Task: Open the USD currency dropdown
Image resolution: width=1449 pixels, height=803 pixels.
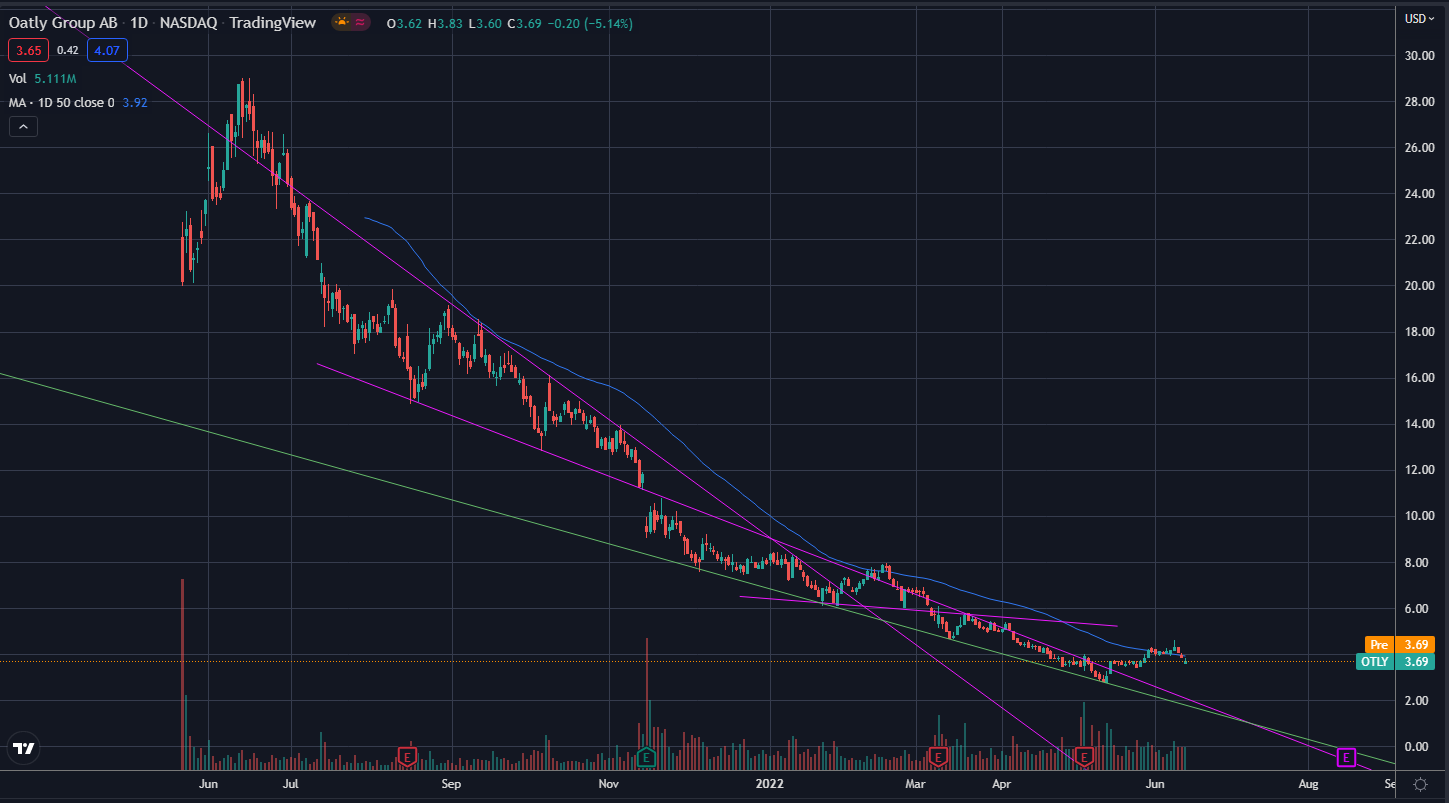Action: click(1420, 18)
